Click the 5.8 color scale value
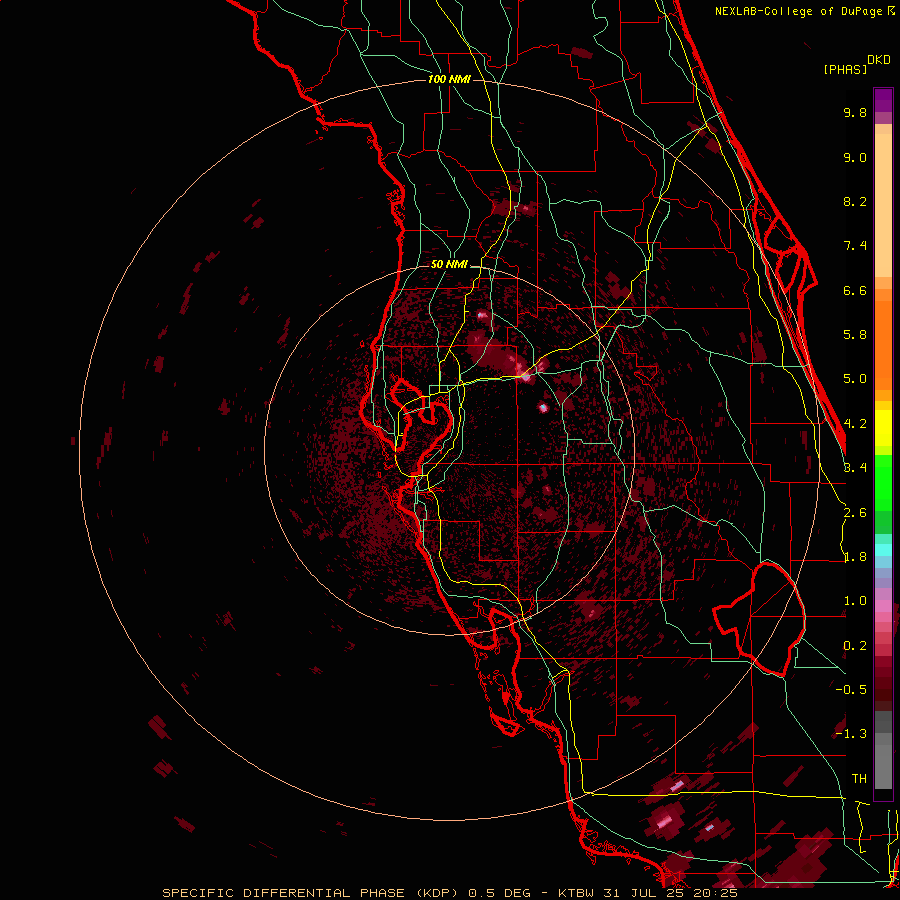900x900 pixels. pyautogui.click(x=855, y=335)
